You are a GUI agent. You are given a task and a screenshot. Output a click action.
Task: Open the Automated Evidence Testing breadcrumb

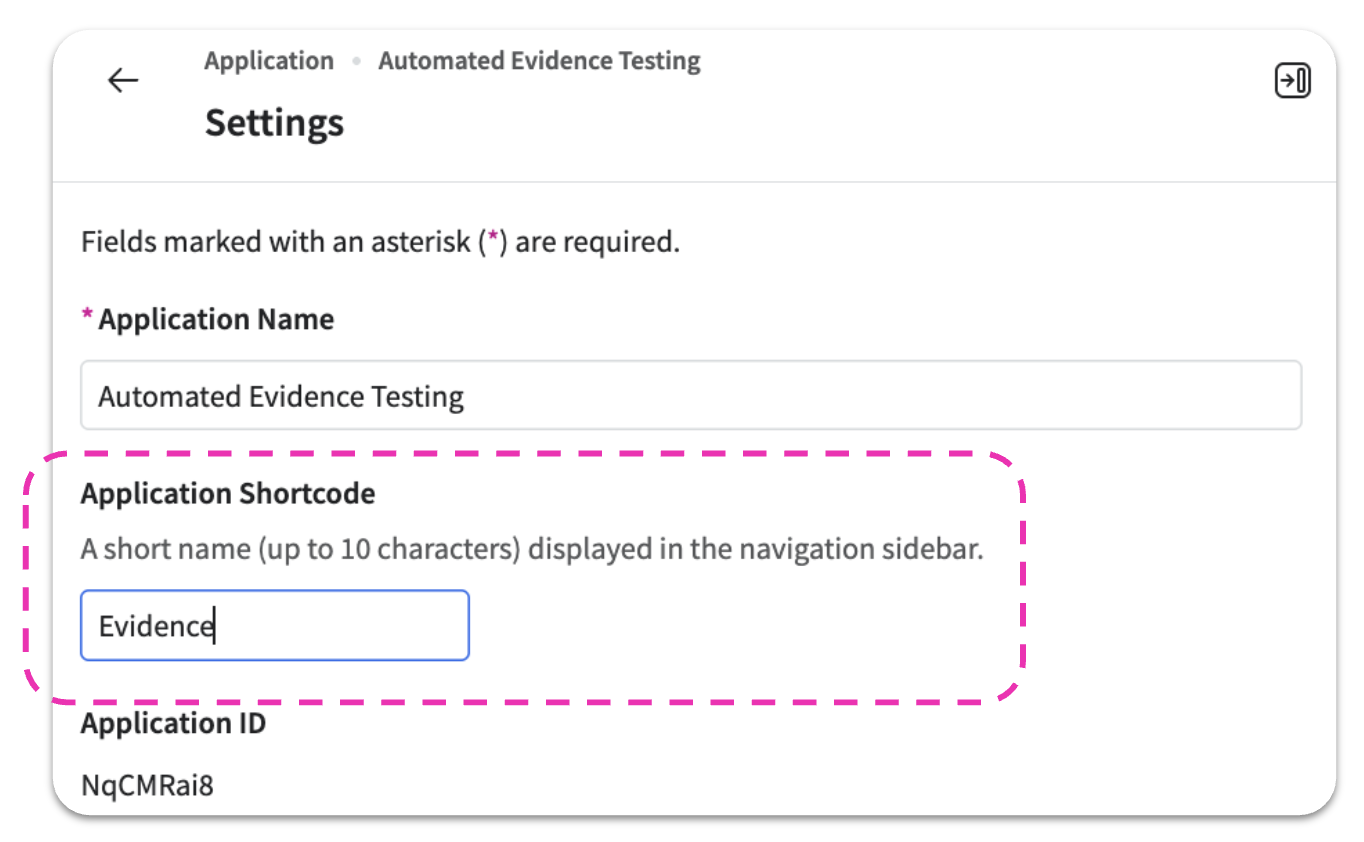point(539,61)
